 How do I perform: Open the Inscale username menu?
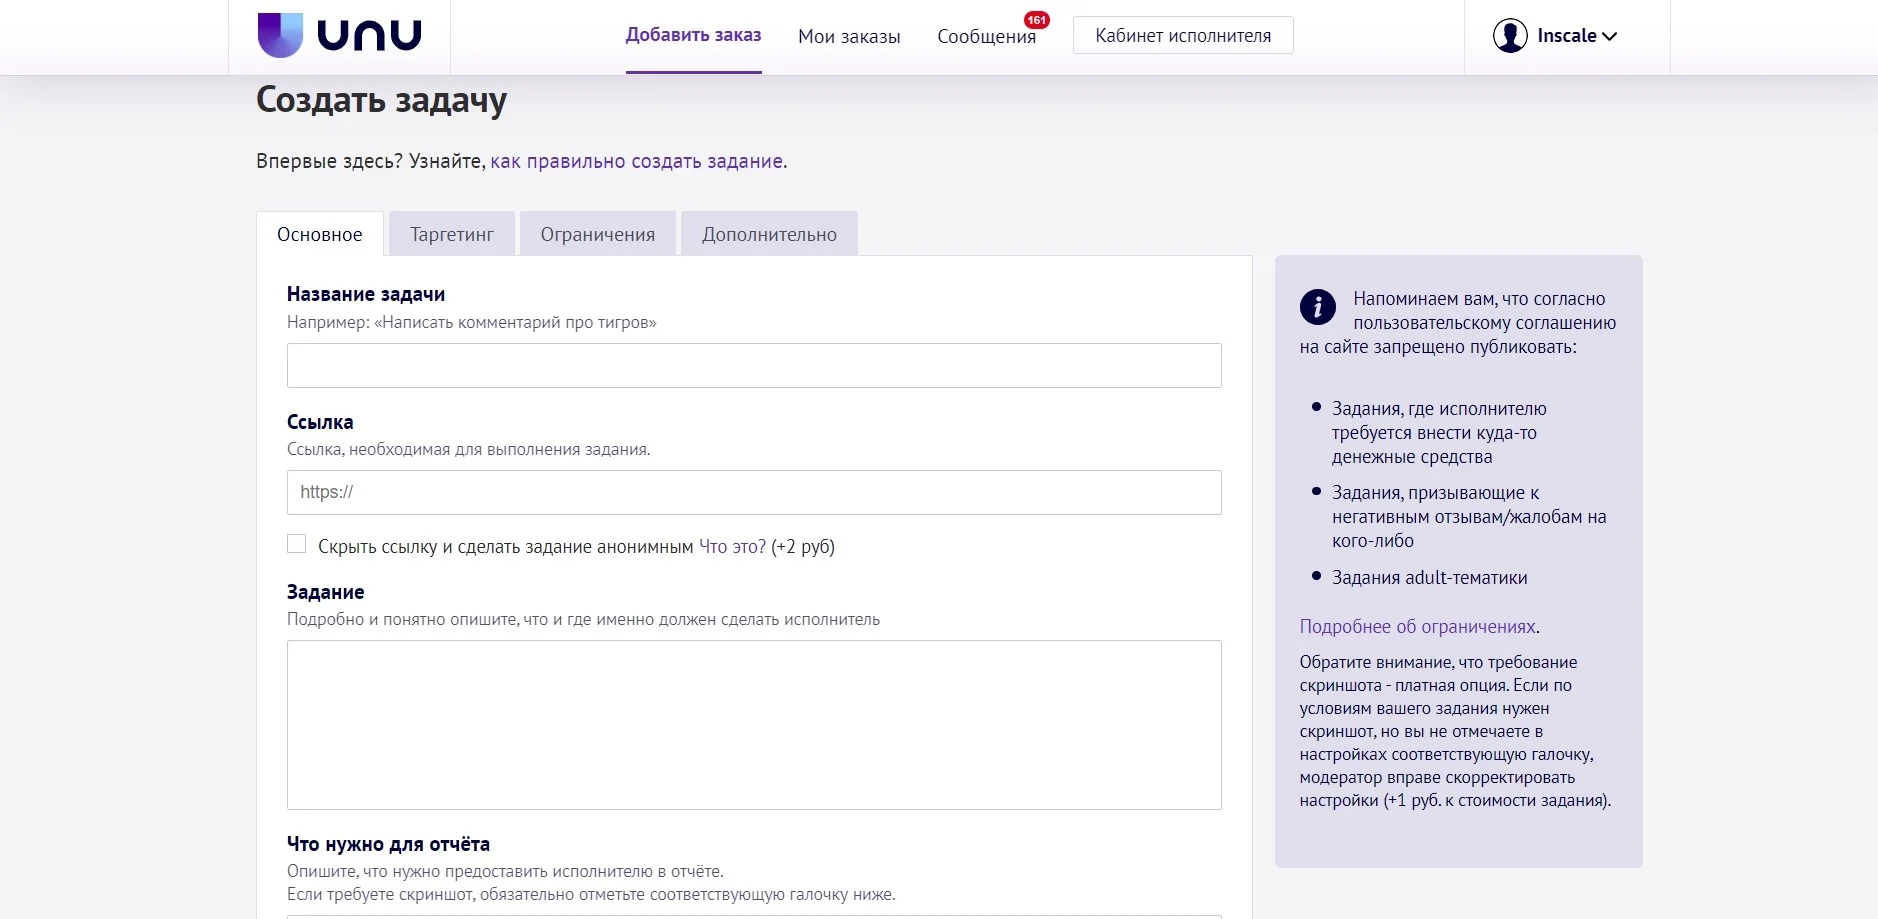pyautogui.click(x=1567, y=36)
